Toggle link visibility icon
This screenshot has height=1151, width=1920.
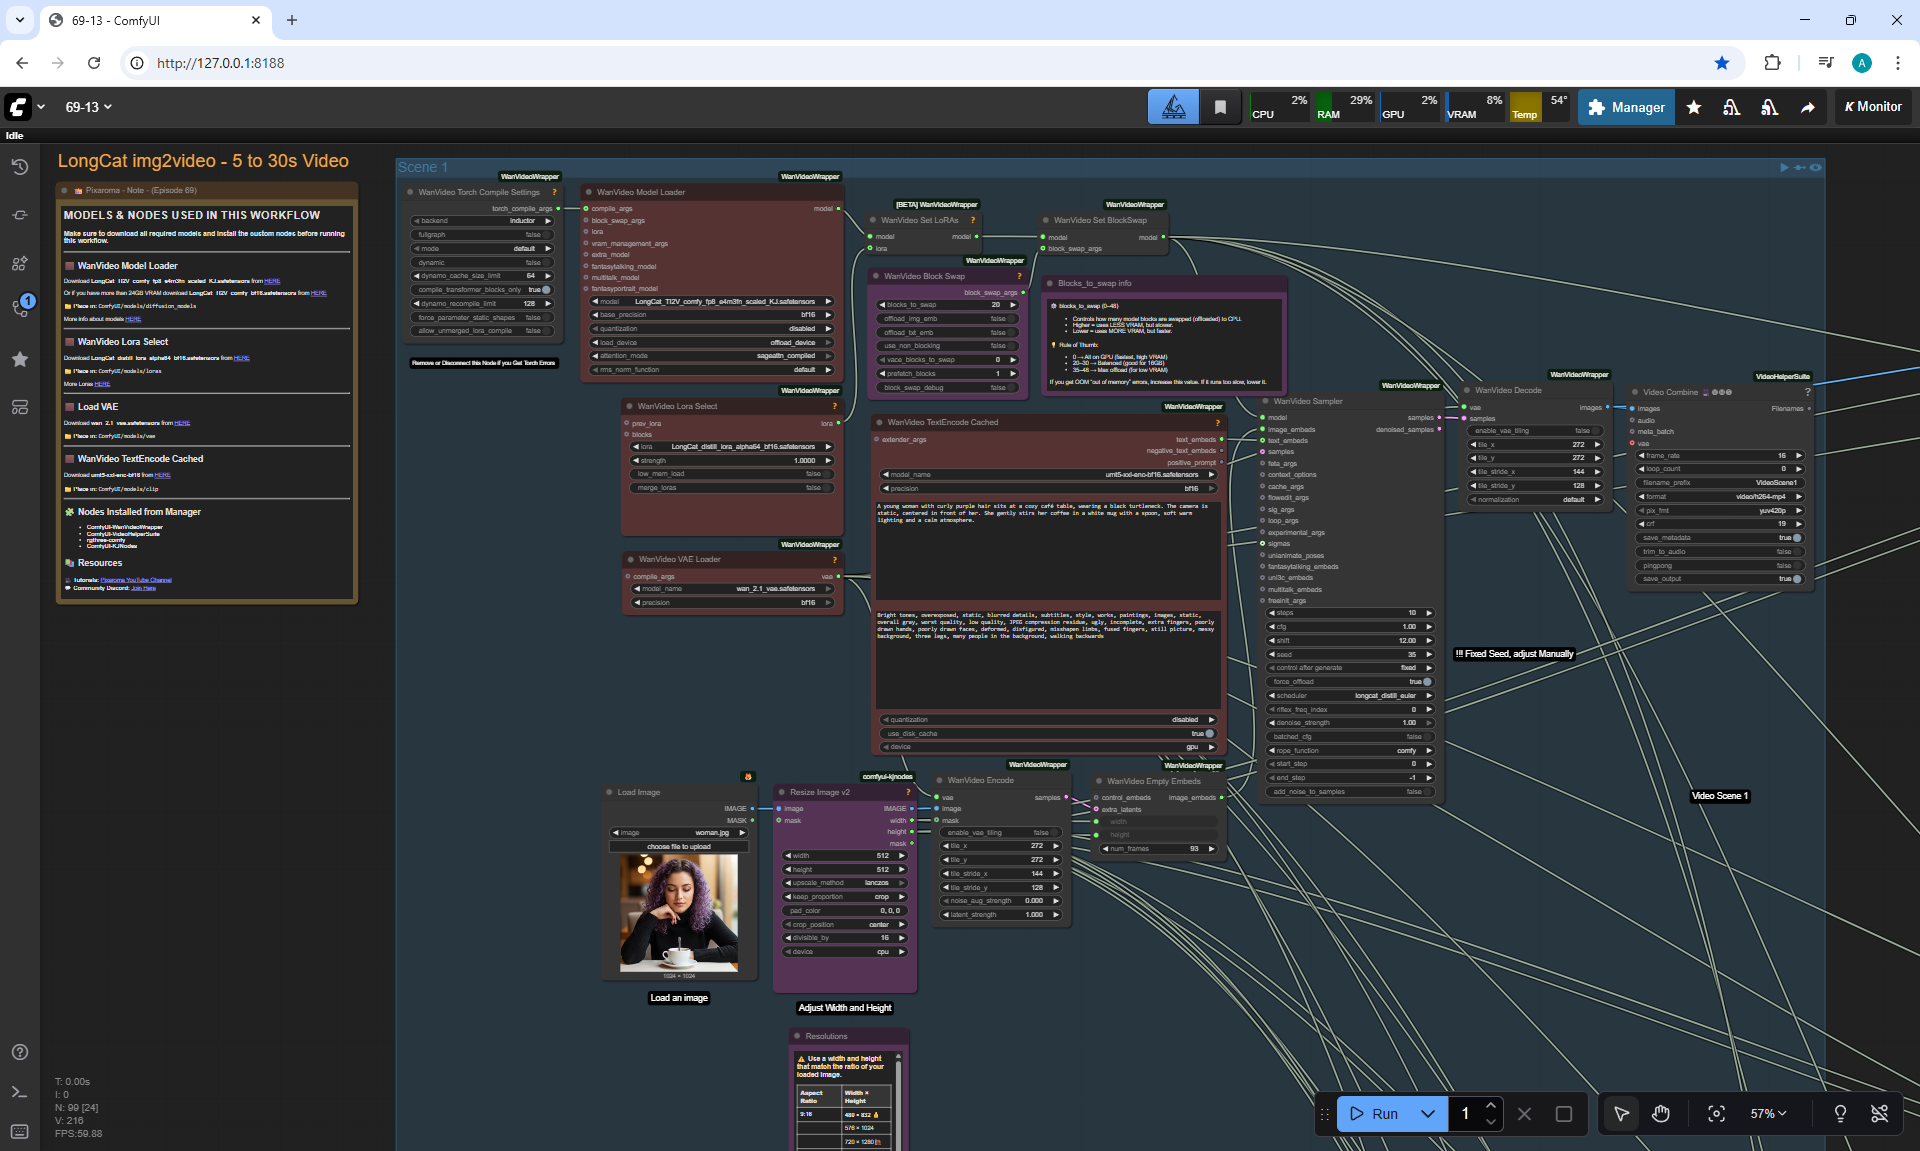click(x=1879, y=1113)
